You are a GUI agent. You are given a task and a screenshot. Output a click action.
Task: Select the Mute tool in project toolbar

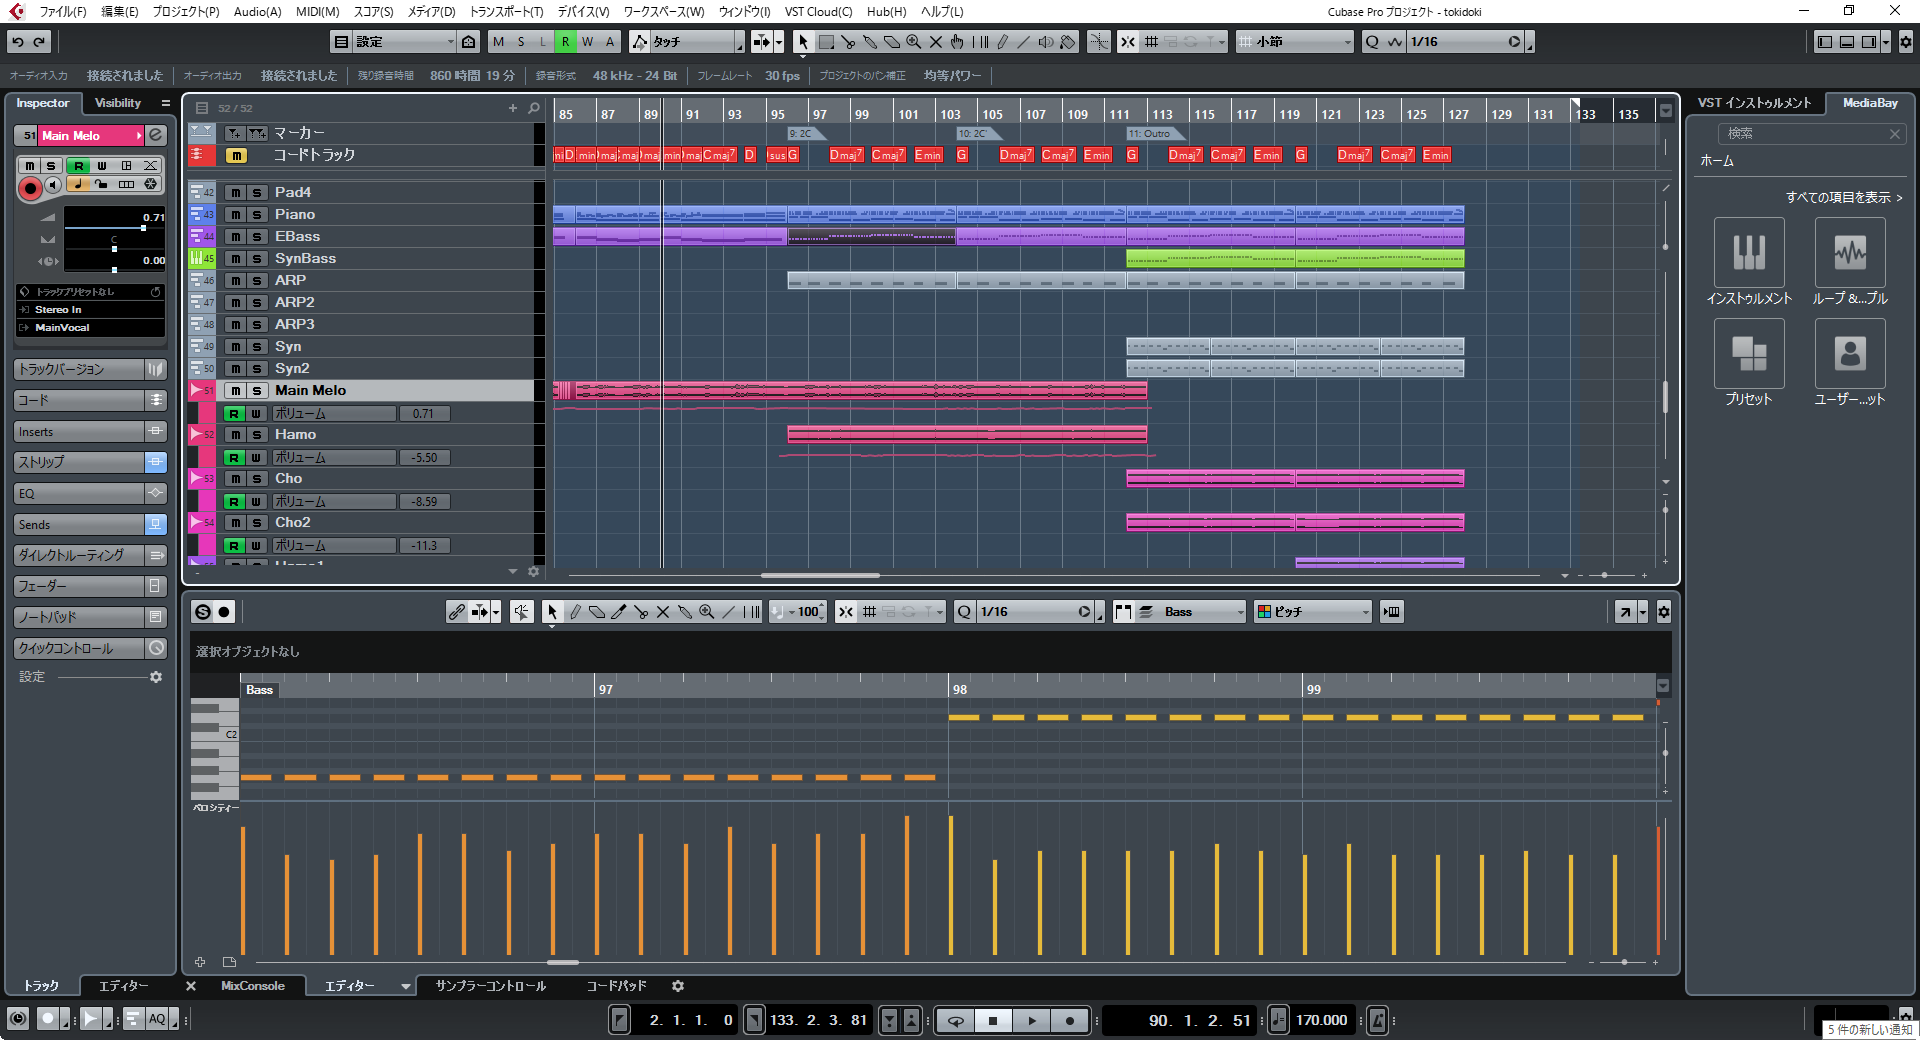[936, 41]
